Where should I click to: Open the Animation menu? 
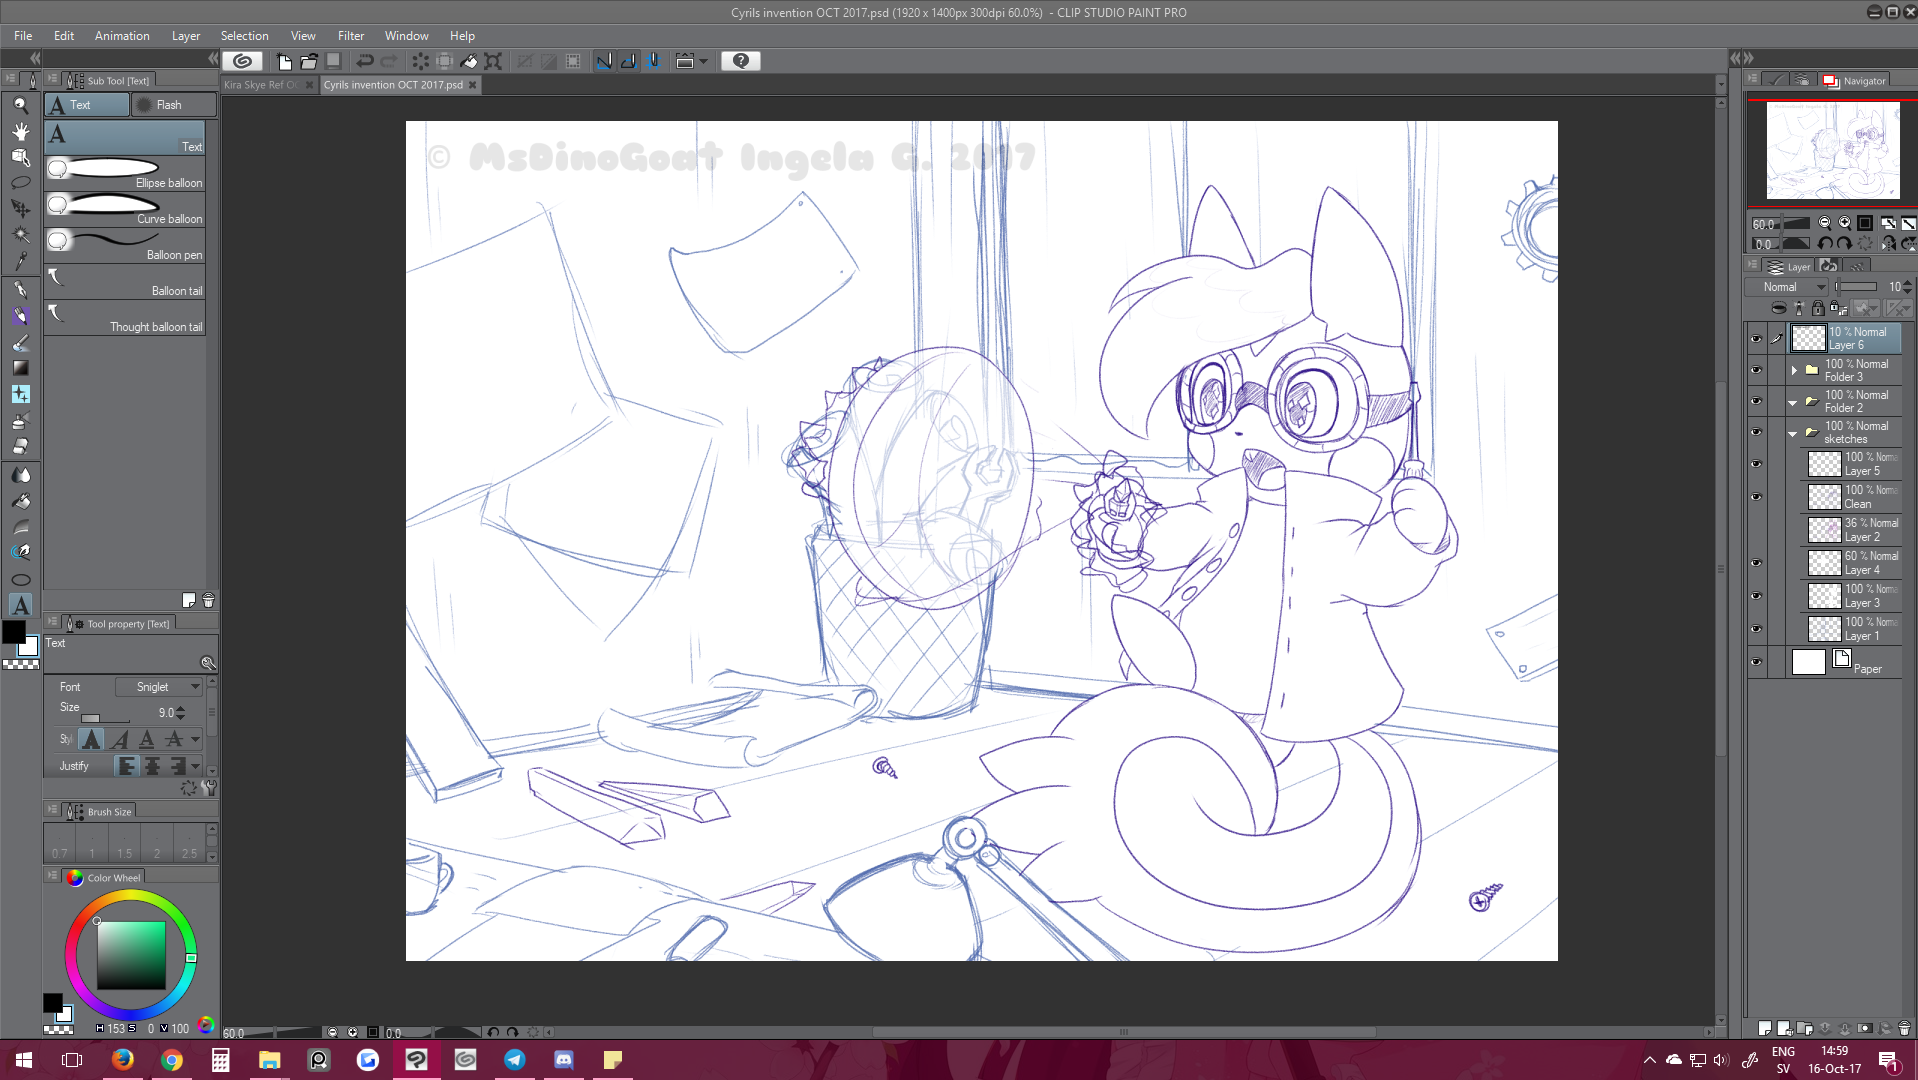point(122,35)
